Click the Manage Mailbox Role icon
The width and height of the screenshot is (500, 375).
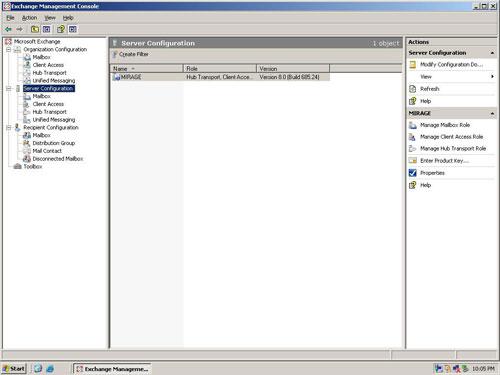click(413, 125)
